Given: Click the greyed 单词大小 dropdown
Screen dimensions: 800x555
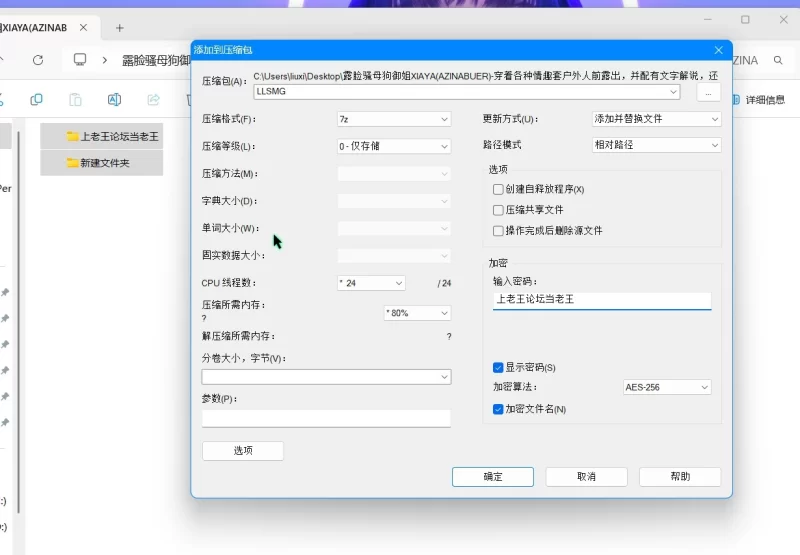Looking at the screenshot, I should pyautogui.click(x=393, y=228).
